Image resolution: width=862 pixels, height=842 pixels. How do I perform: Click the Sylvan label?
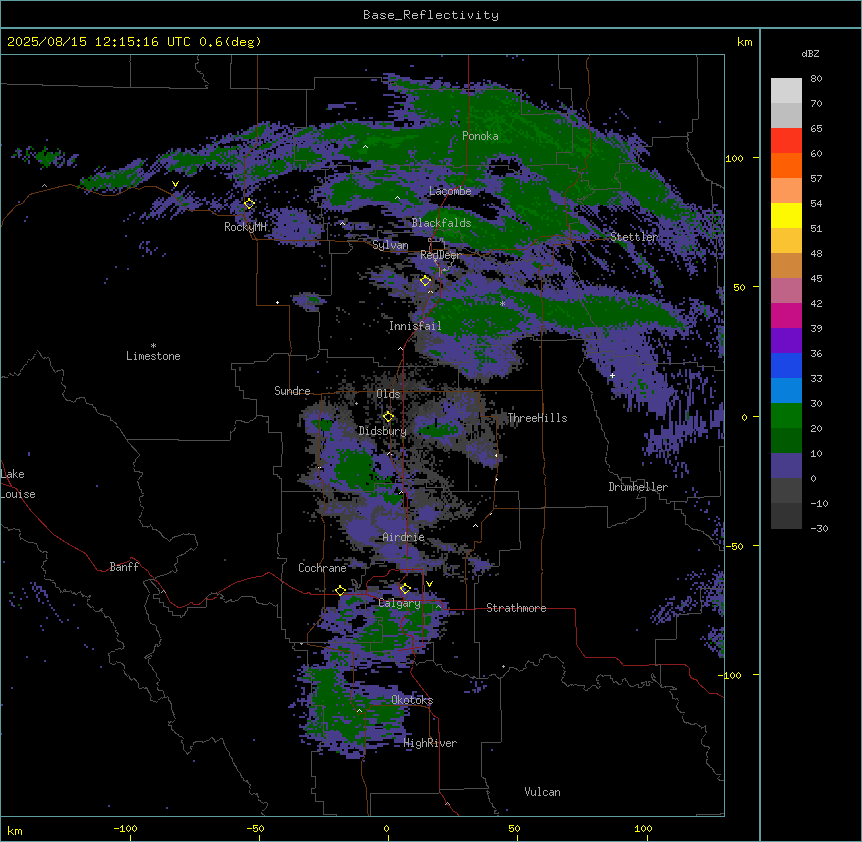point(390,245)
